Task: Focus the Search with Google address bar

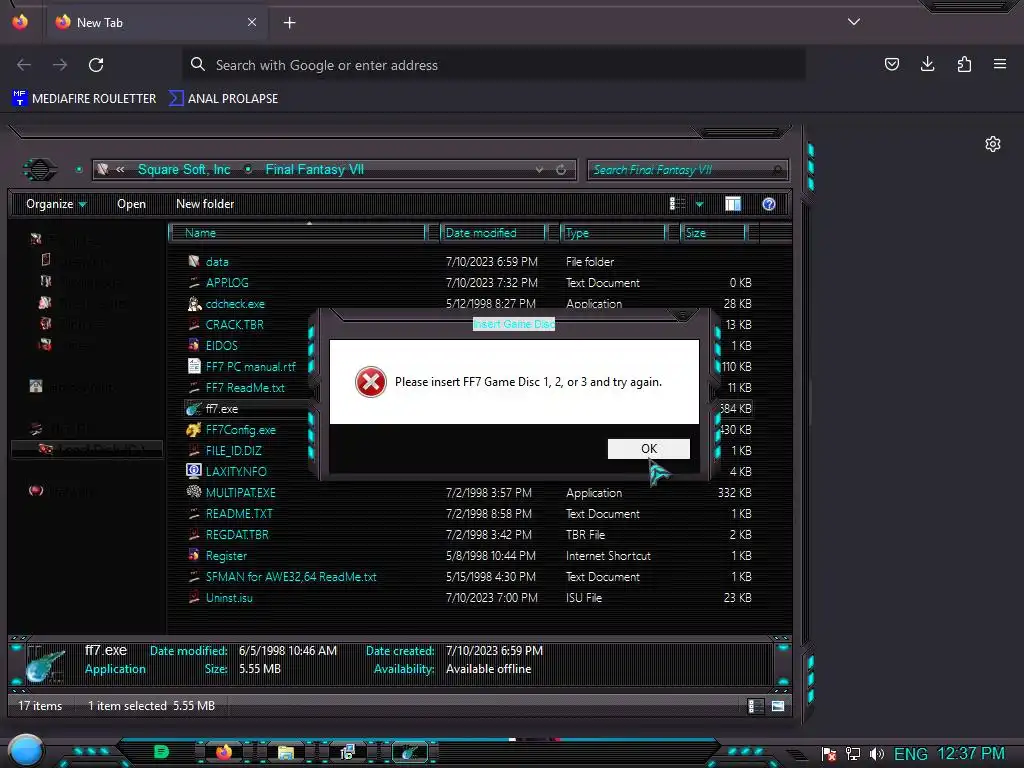Action: (494, 65)
